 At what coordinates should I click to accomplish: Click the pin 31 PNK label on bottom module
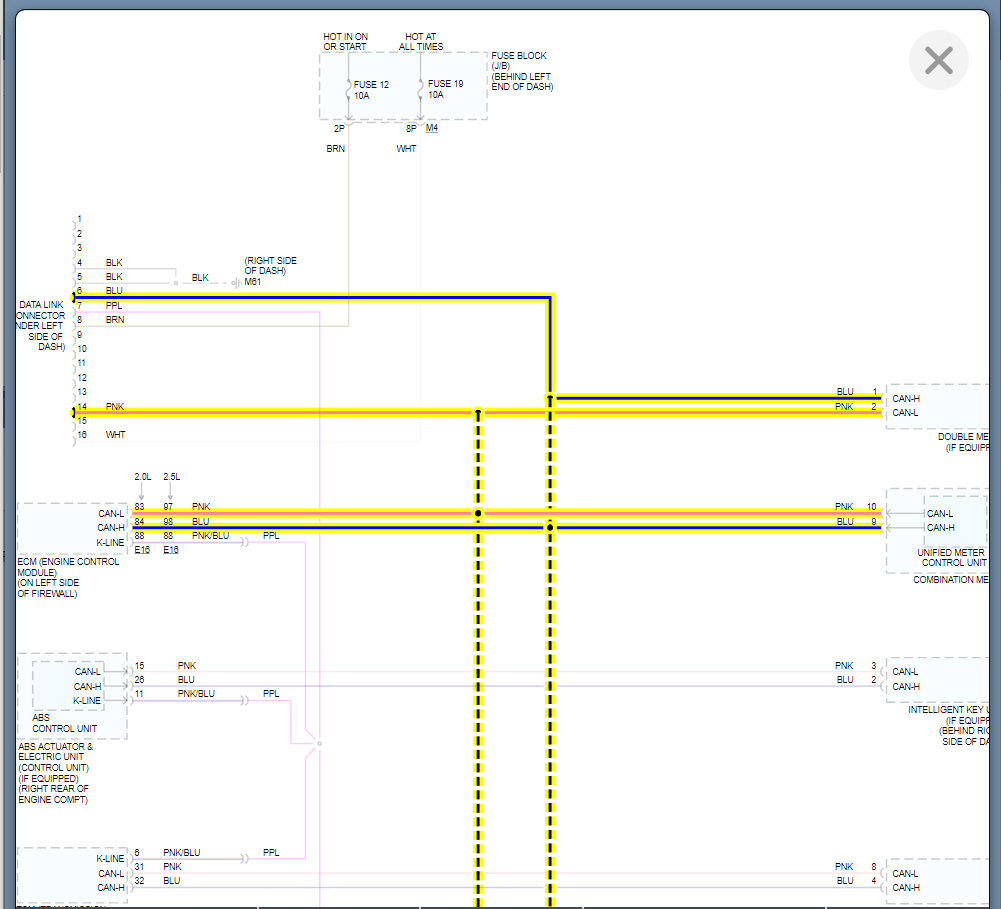(x=172, y=866)
